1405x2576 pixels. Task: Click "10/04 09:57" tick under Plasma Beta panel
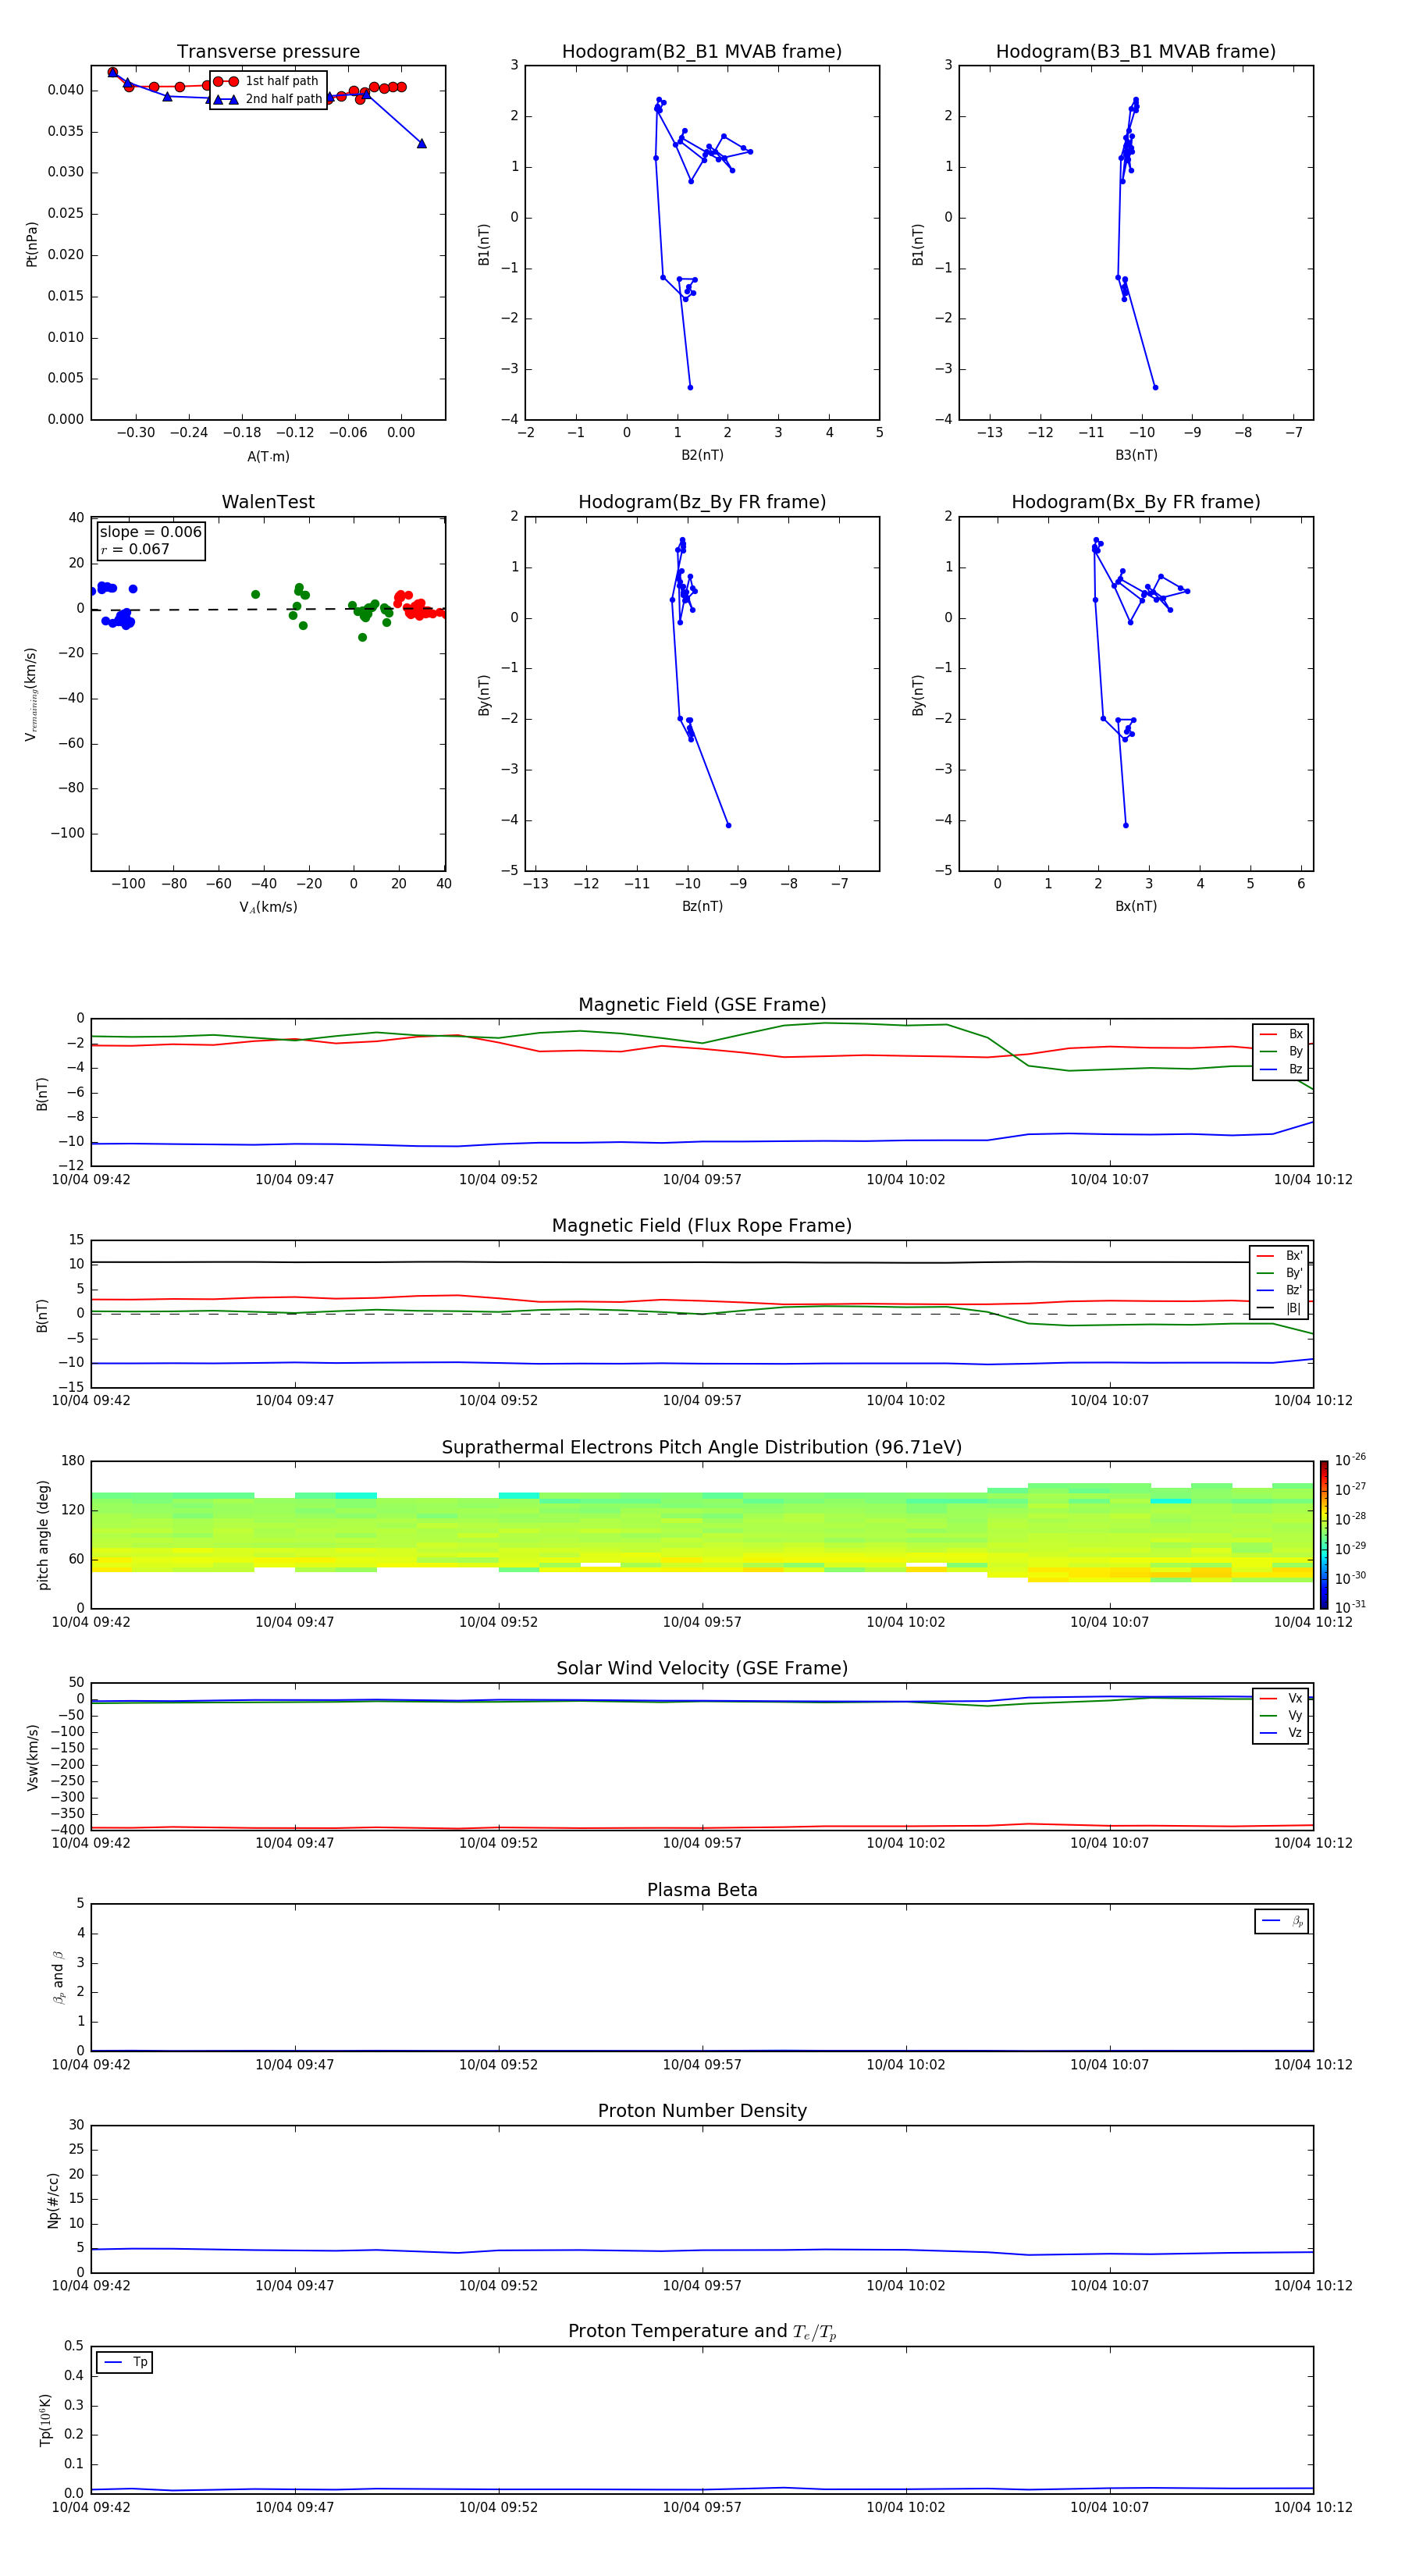[702, 2064]
